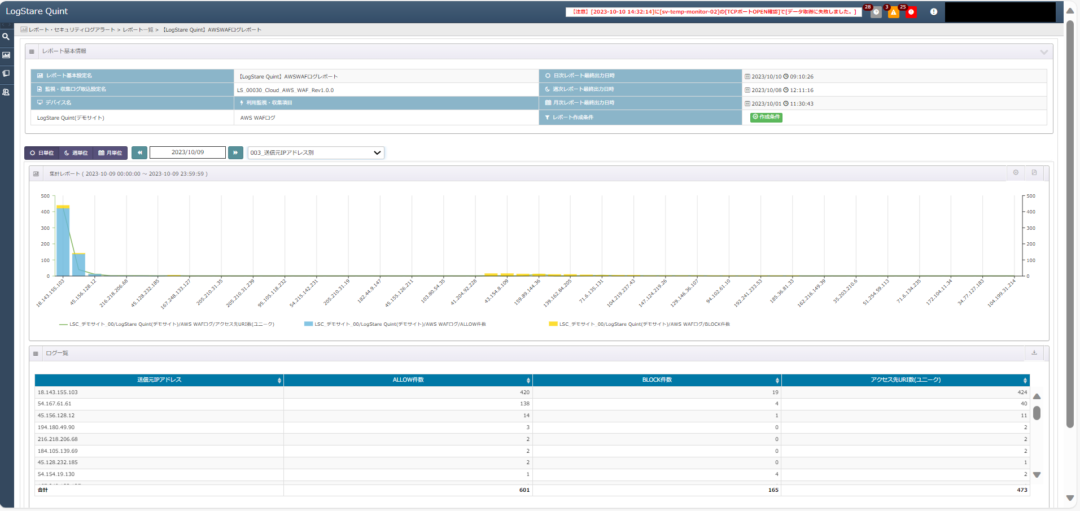Switch to 週単位 weekly view

(x=75, y=152)
